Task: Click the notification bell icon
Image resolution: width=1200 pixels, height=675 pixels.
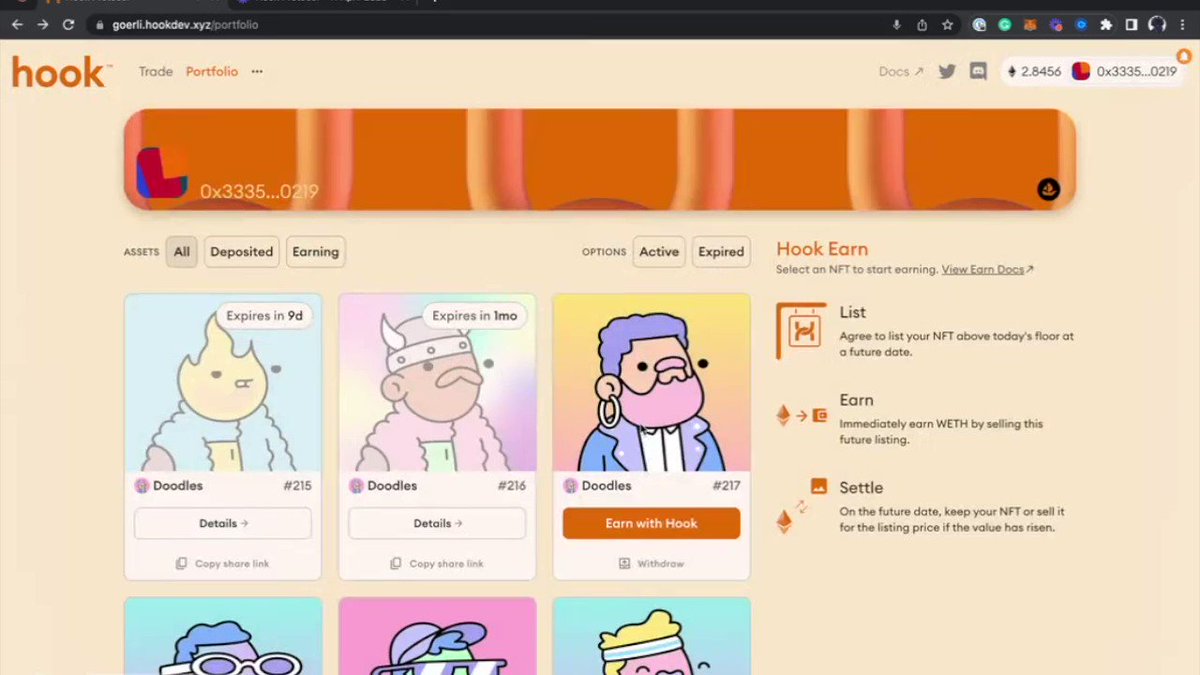Action: tap(1184, 56)
